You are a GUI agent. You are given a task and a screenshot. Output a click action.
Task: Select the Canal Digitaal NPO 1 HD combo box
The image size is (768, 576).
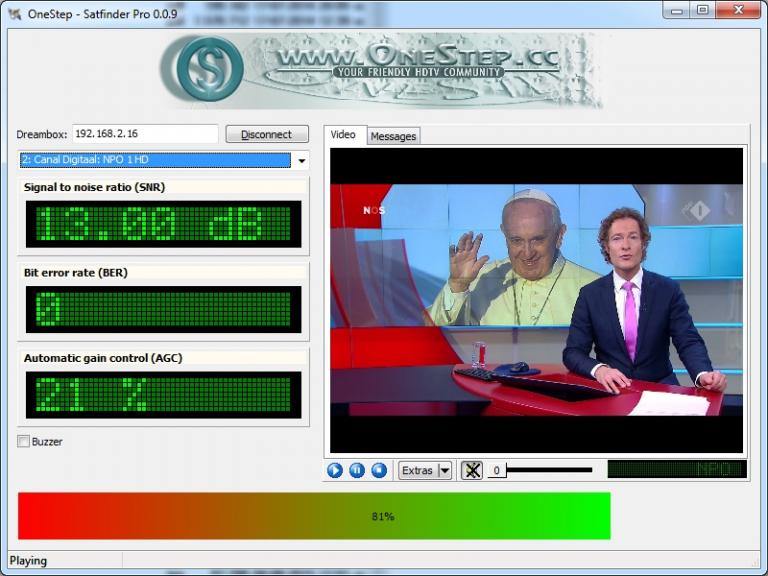coord(155,160)
